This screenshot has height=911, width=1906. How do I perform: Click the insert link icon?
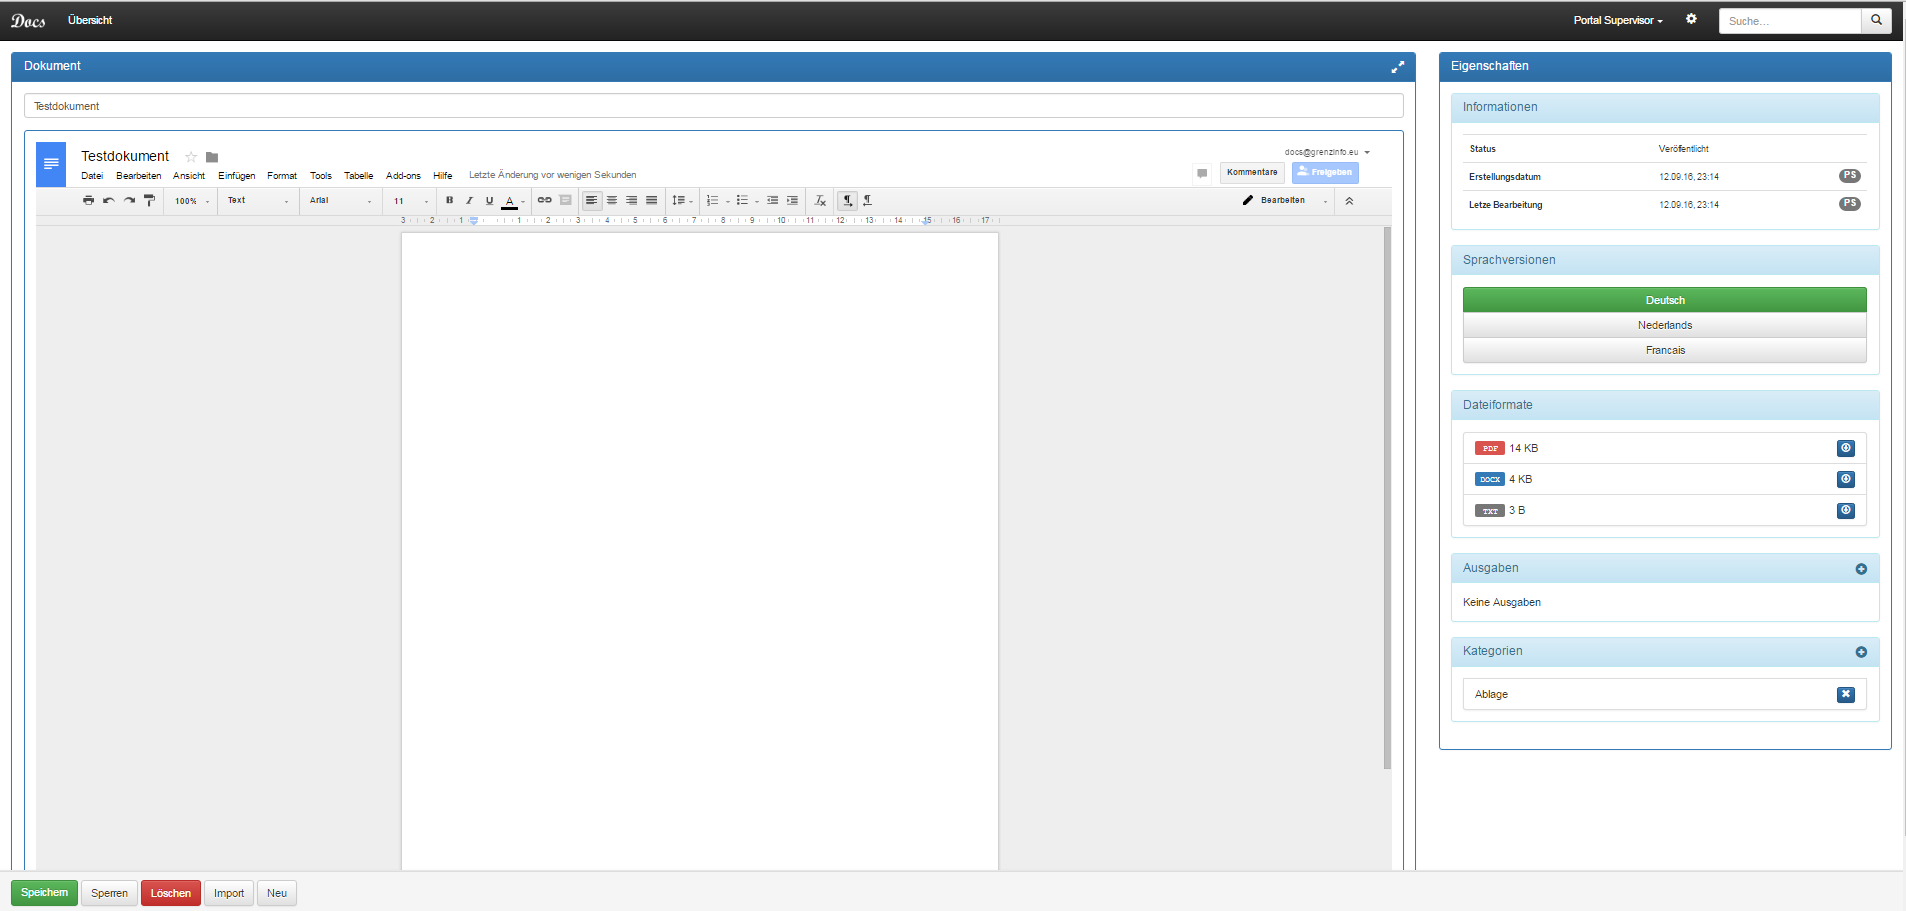544,201
